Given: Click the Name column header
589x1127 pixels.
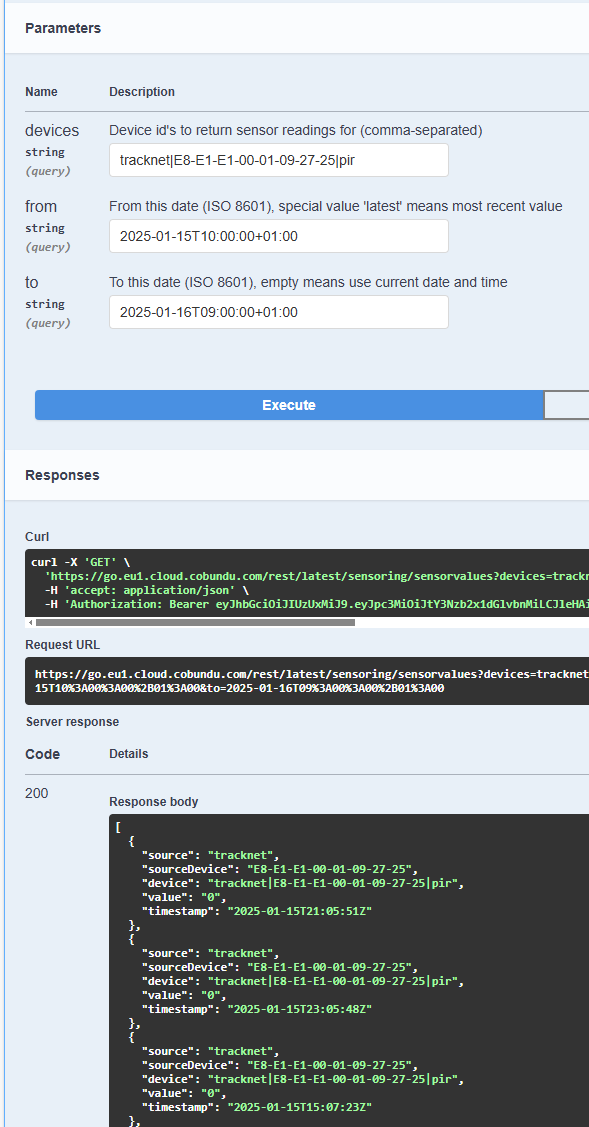Looking at the screenshot, I should point(41,92).
